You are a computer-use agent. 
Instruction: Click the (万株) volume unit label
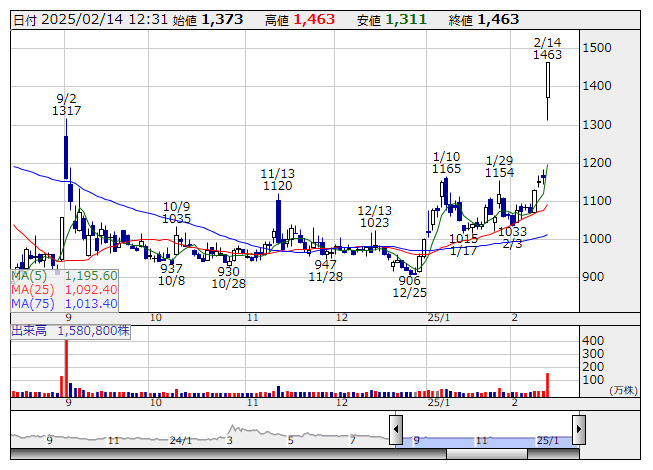[x=623, y=390]
